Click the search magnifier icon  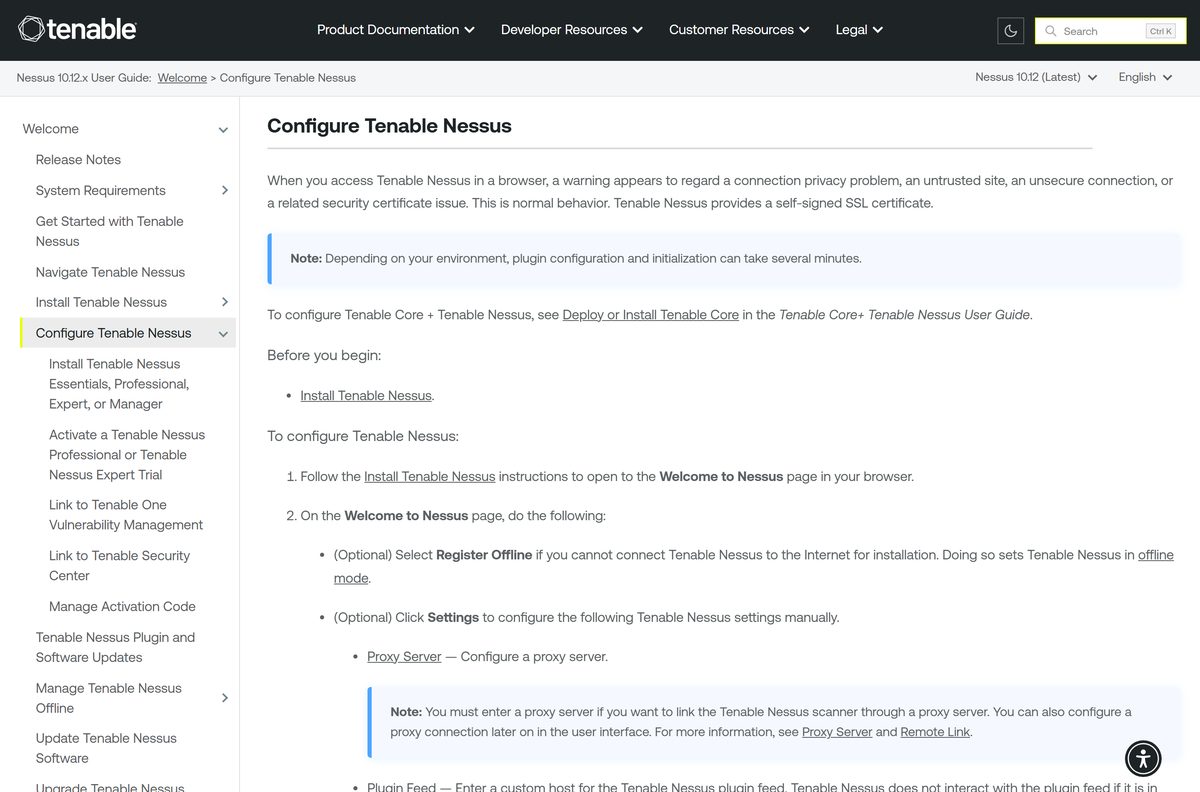pyautogui.click(x=1051, y=31)
